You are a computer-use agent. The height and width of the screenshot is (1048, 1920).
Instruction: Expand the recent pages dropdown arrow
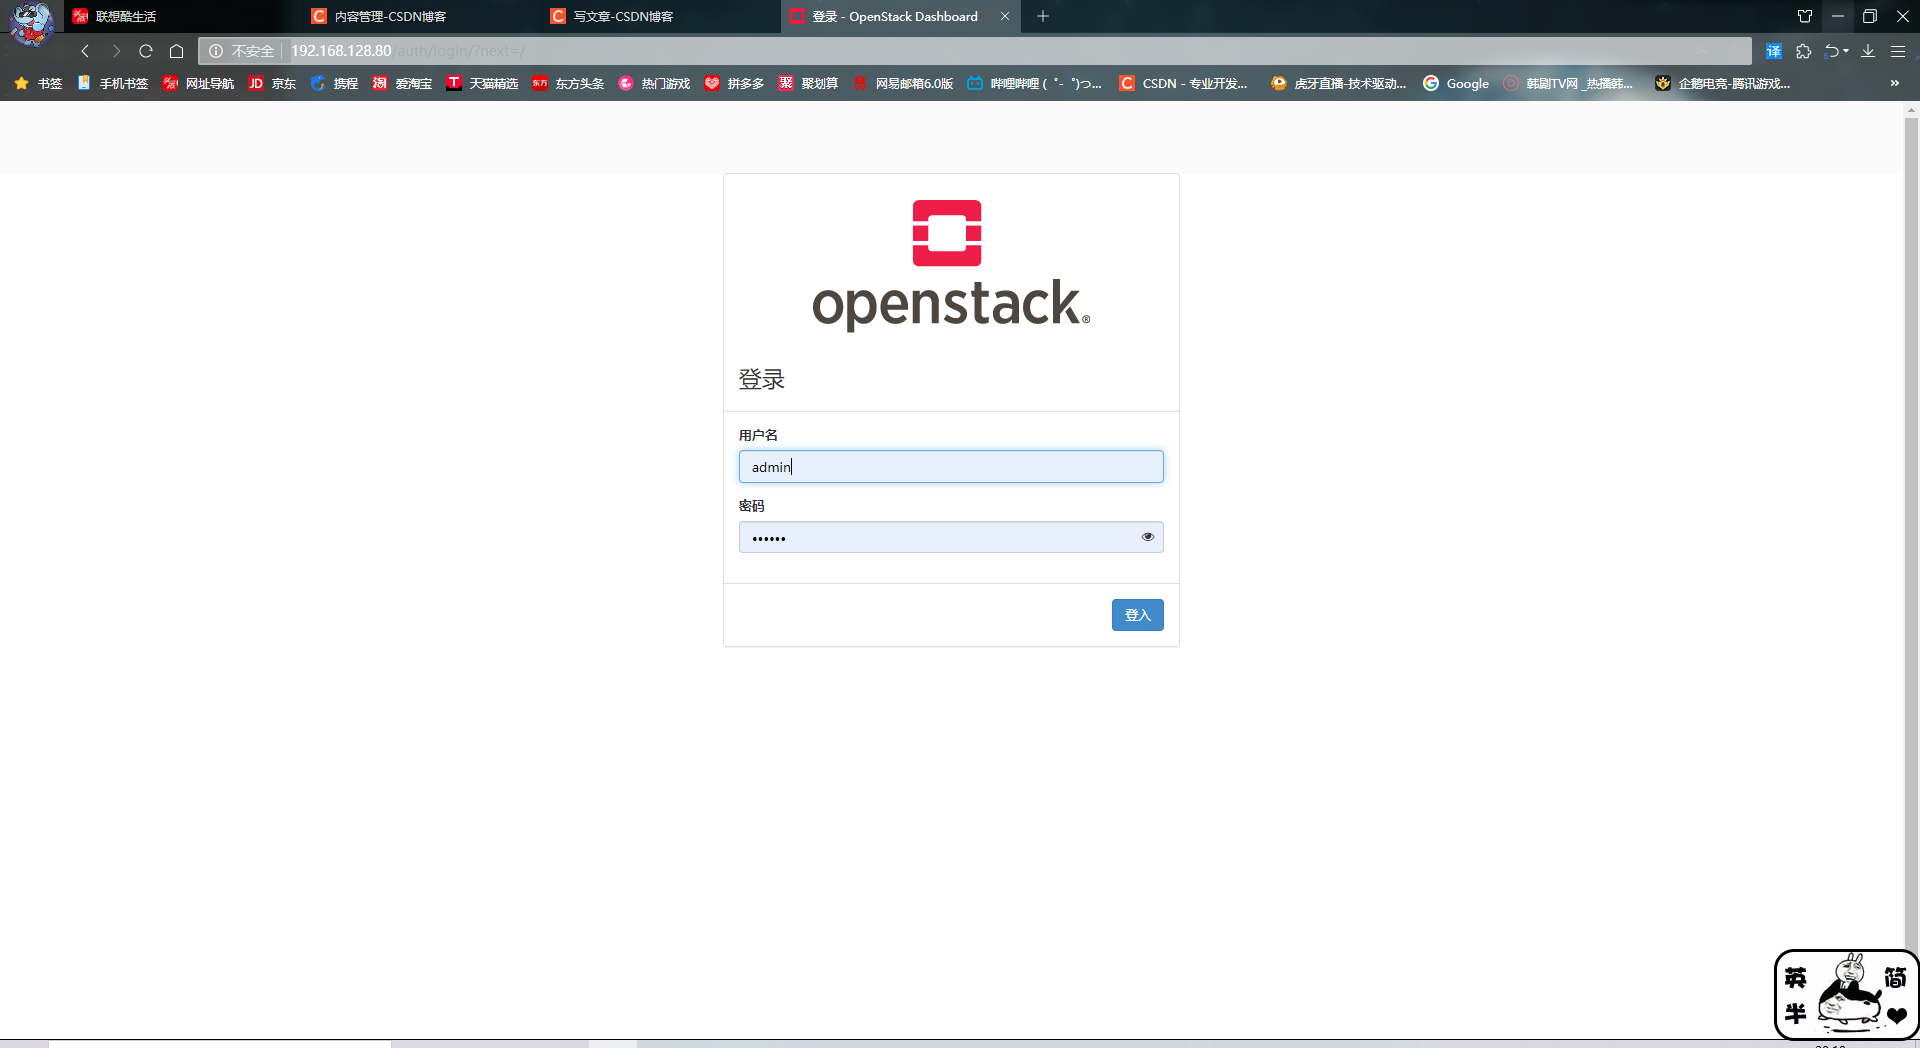(1845, 50)
